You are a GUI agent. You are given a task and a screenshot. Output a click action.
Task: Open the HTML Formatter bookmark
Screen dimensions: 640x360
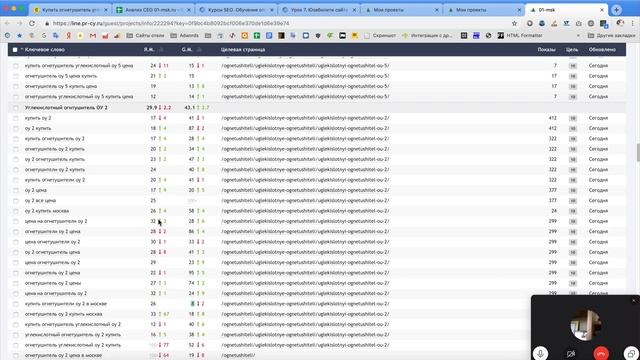520,36
